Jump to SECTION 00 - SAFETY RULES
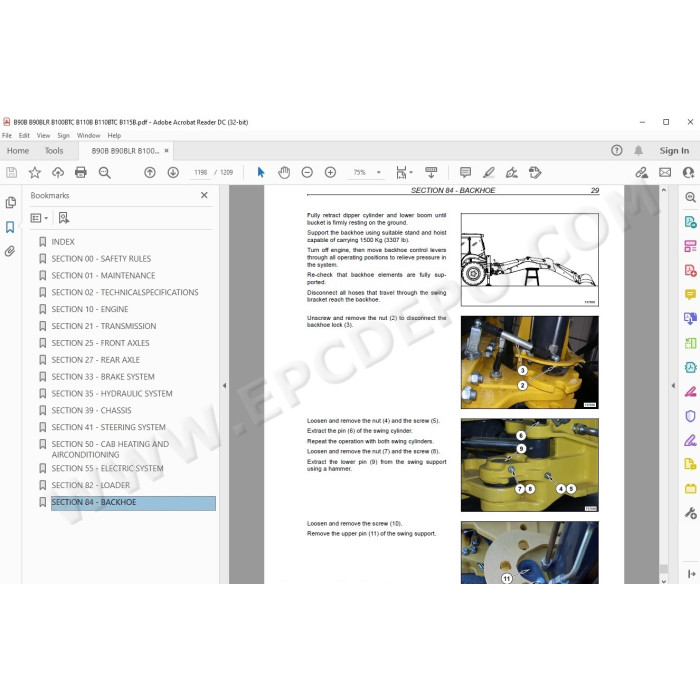This screenshot has height=700, width=700. click(x=101, y=259)
